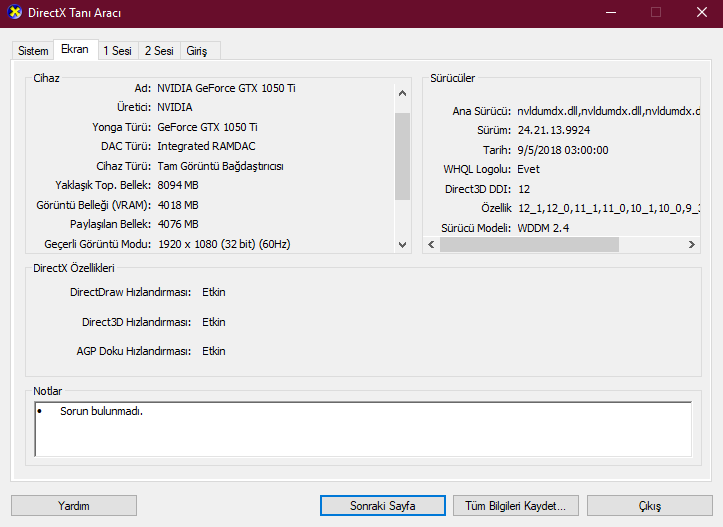
Task: Close the DirectX Tanı Aracı window
Action: click(702, 12)
